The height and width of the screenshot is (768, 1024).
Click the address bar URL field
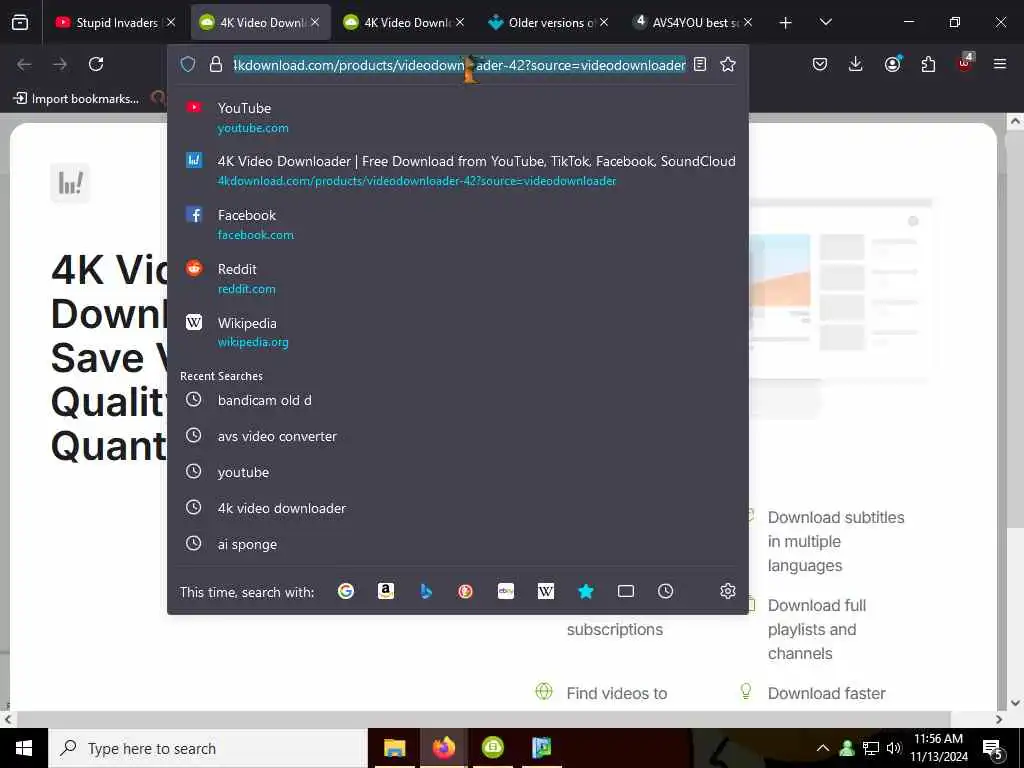coord(459,64)
